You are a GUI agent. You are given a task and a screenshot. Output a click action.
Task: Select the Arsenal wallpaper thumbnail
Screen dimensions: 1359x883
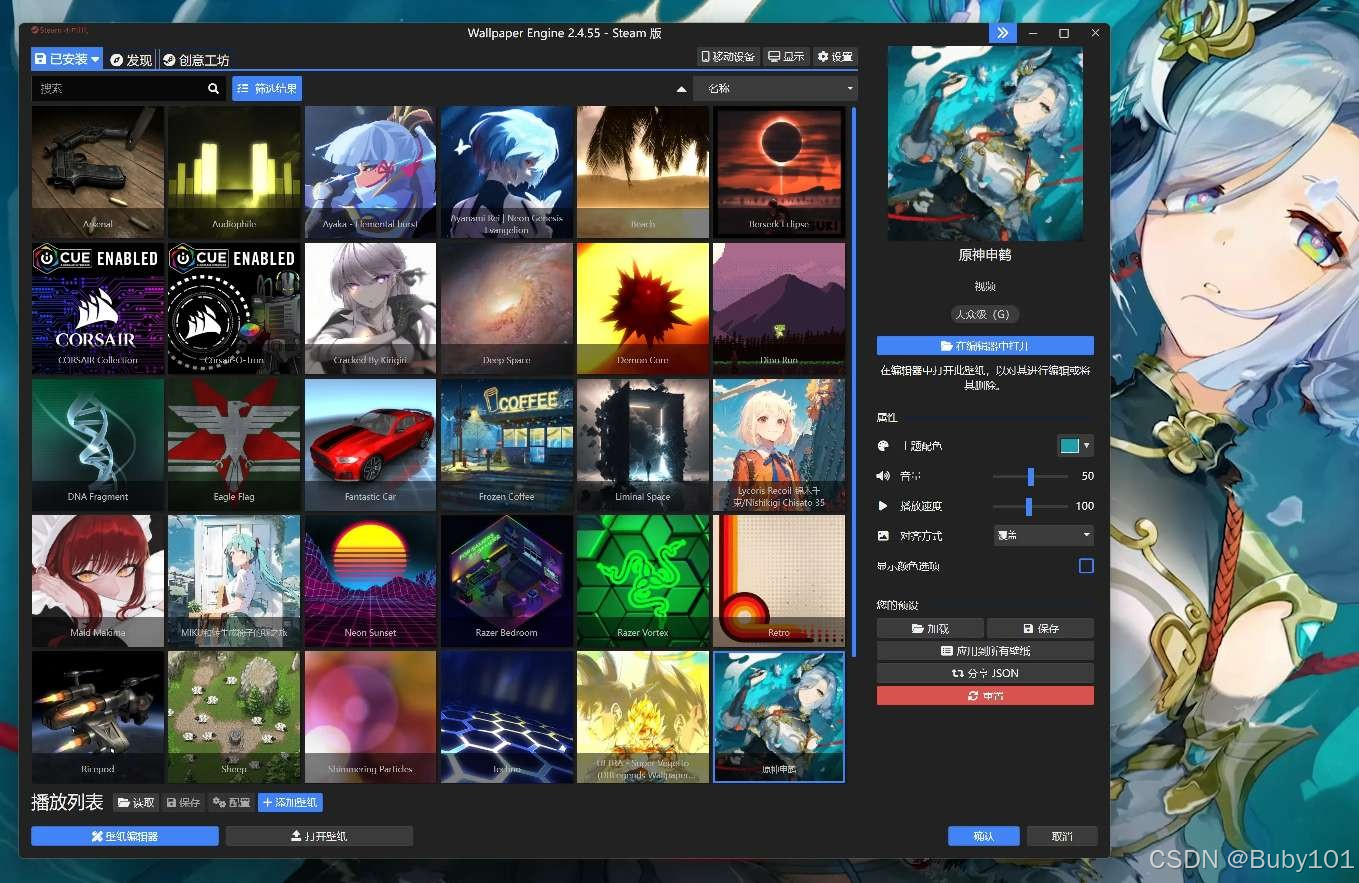(98, 172)
